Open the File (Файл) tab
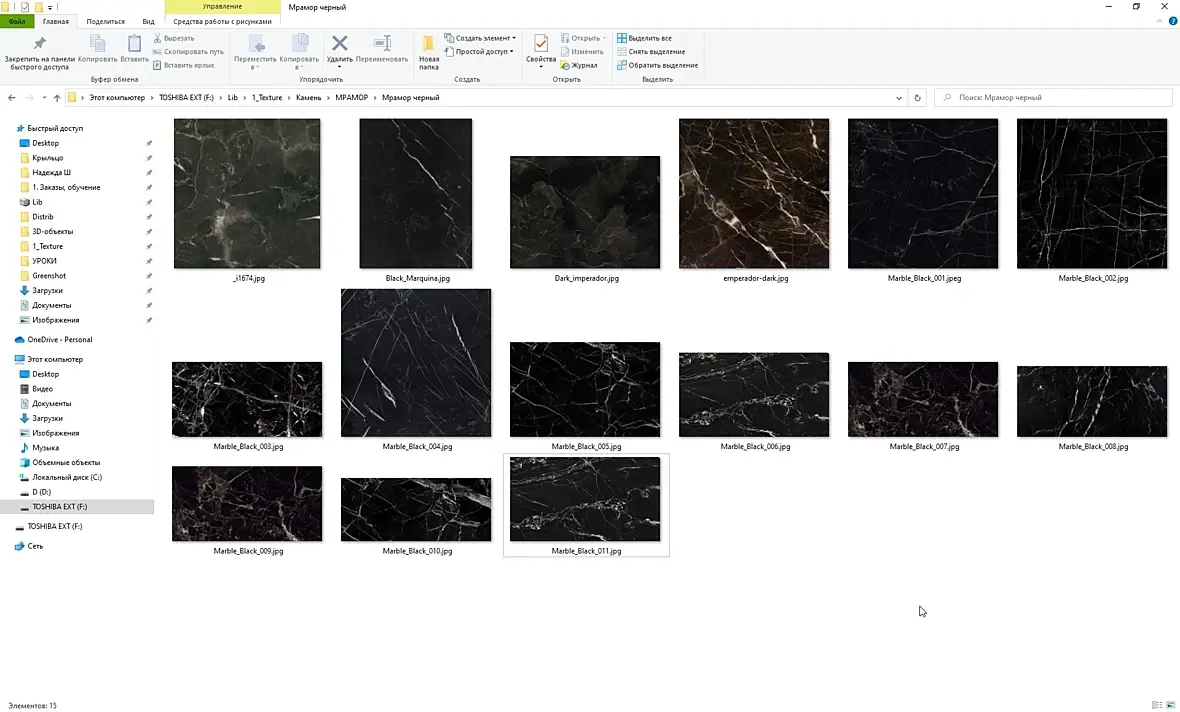 [17, 22]
